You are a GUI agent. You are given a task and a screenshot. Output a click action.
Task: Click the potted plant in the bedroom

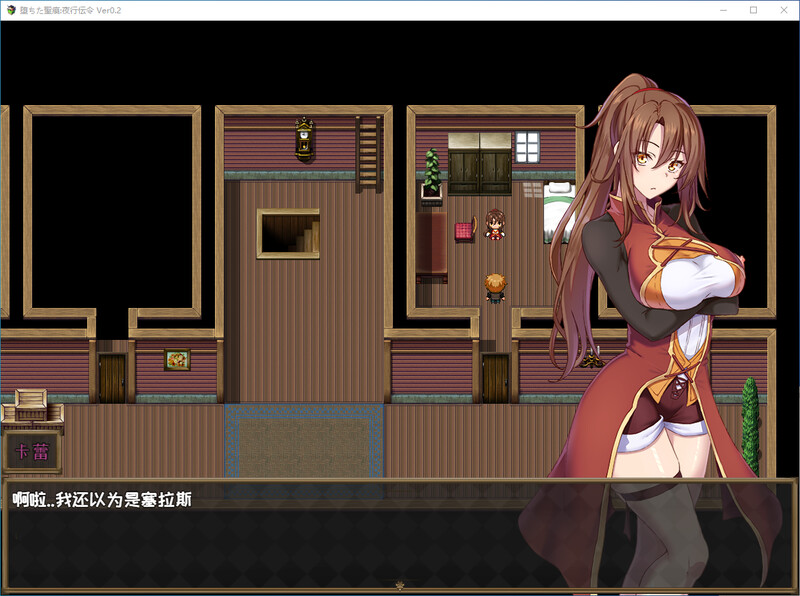click(432, 177)
